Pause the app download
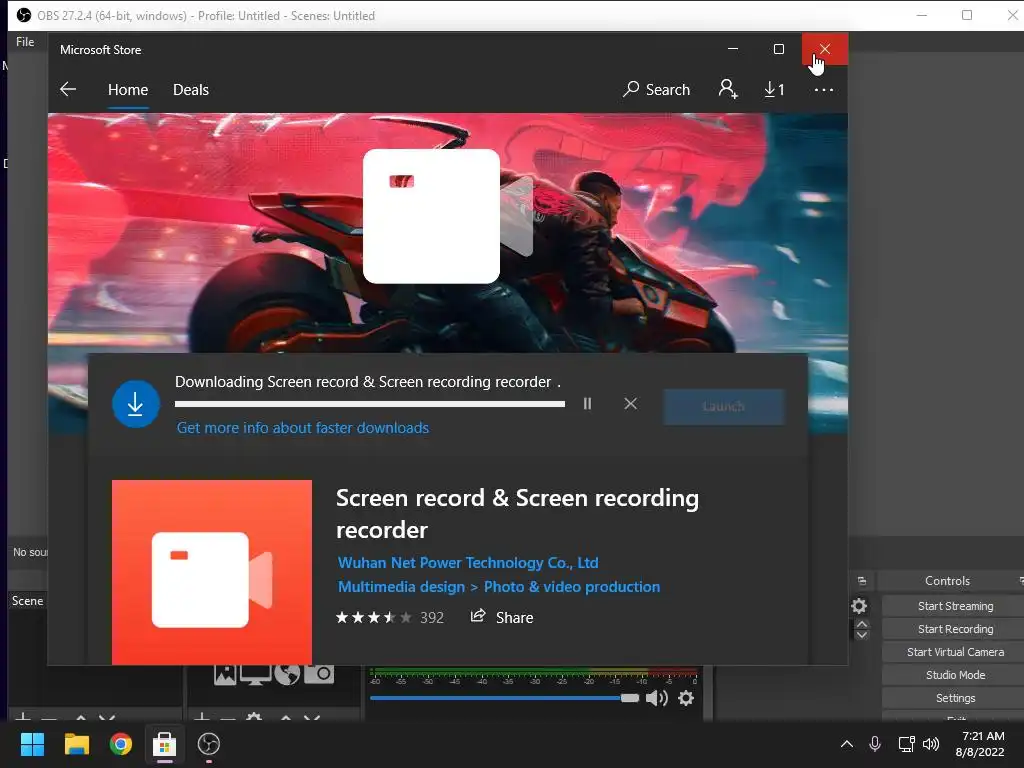Viewport: 1024px width, 768px height. click(587, 404)
